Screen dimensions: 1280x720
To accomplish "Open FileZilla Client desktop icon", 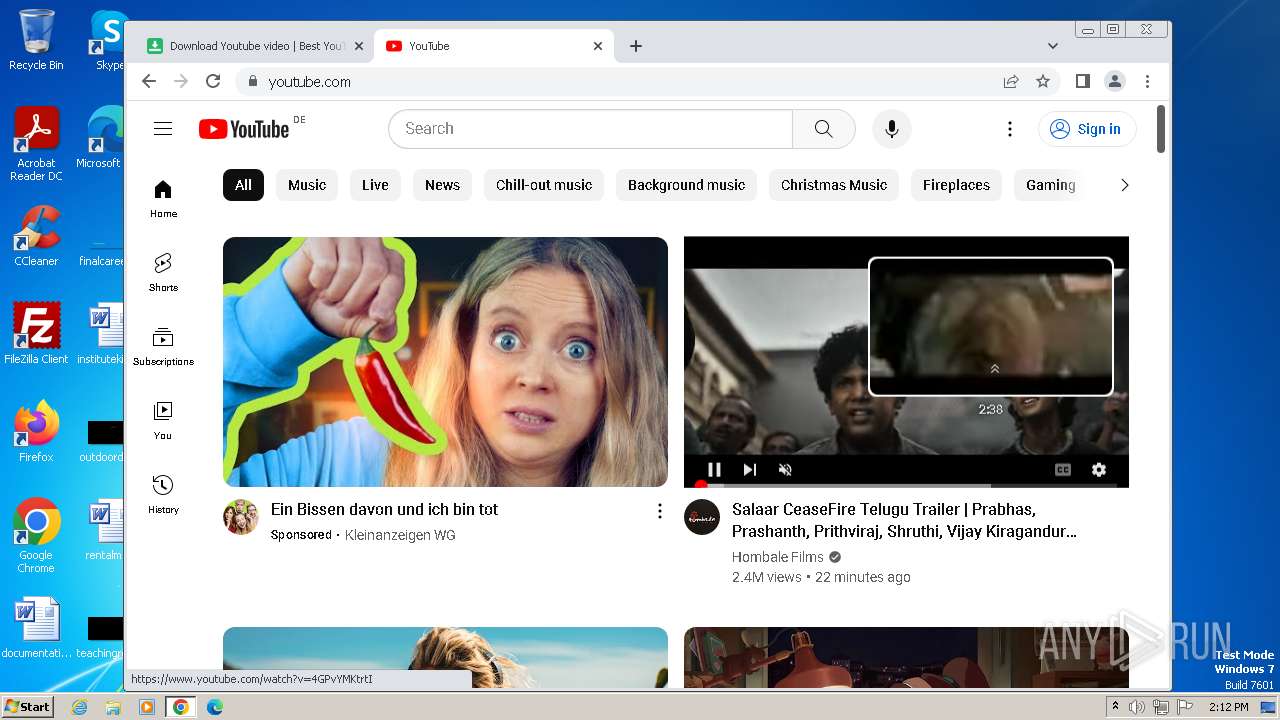I will (x=36, y=334).
